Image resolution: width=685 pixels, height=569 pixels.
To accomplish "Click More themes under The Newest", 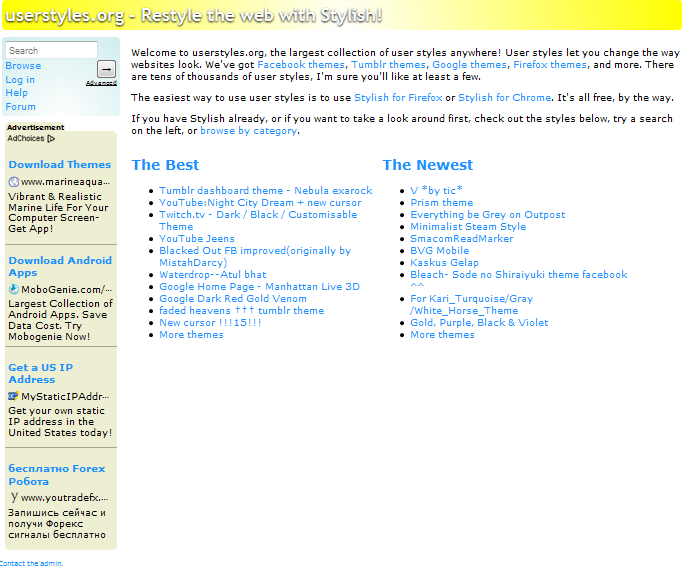I will tap(442, 335).
